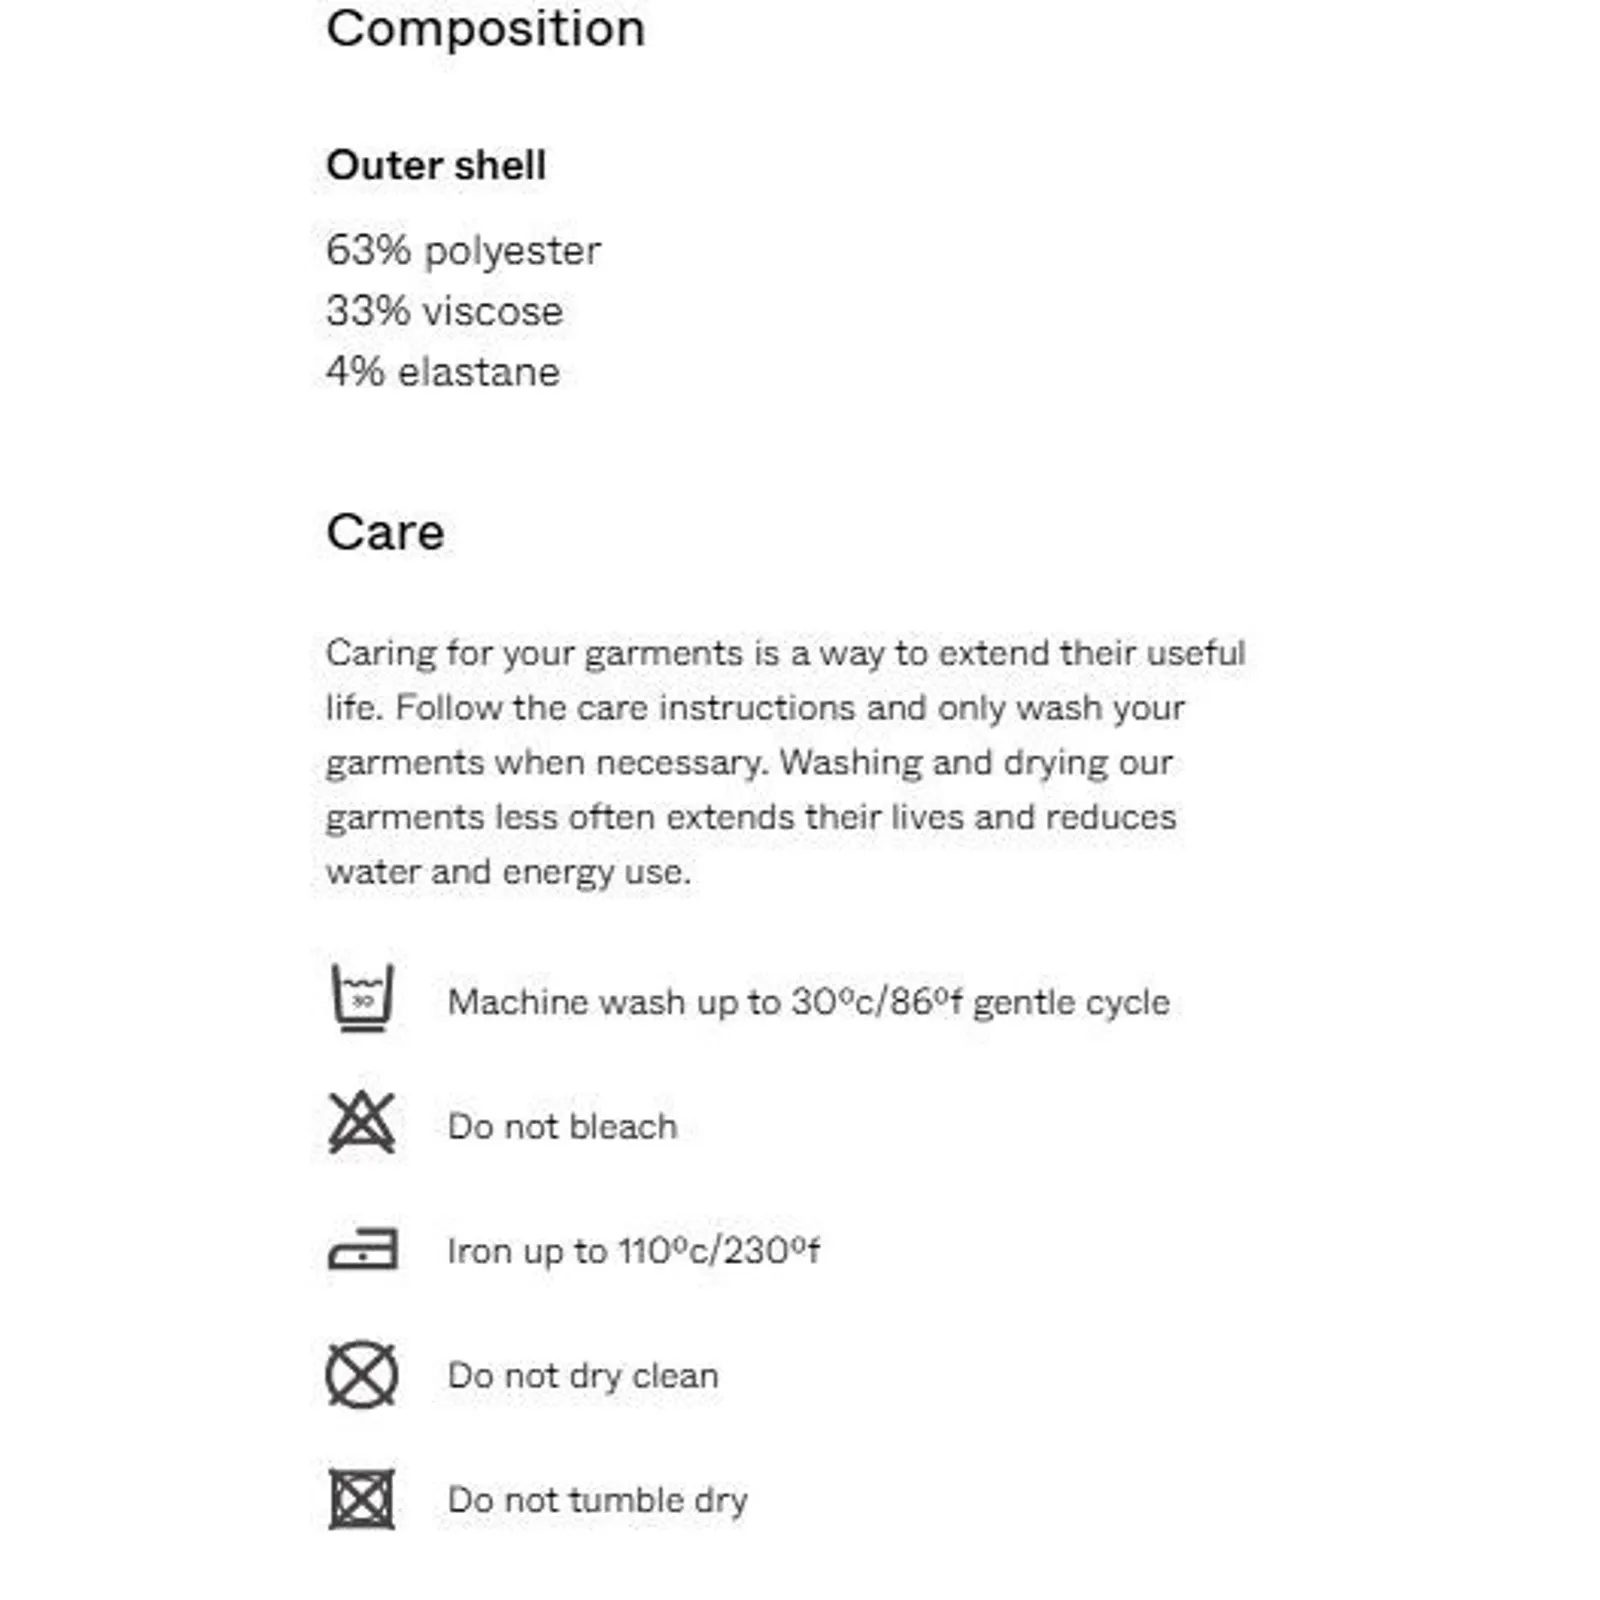Viewport: 1600px width, 1600px height.
Task: Click the do not bleach icon
Action: click(361, 1122)
